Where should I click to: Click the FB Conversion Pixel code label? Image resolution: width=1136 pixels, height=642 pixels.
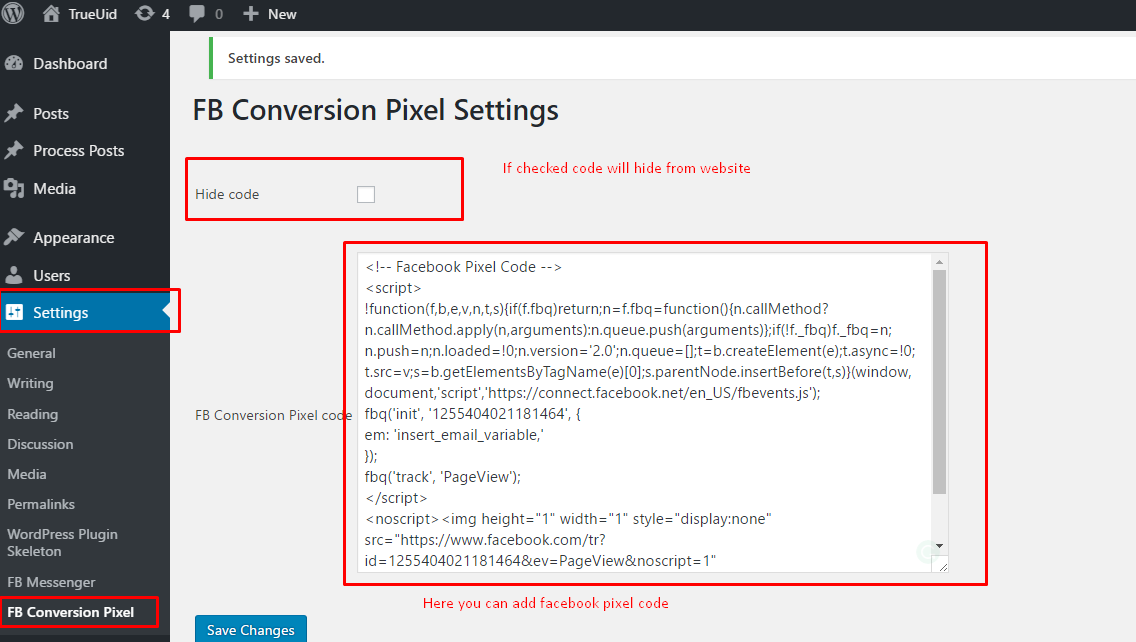(x=273, y=415)
